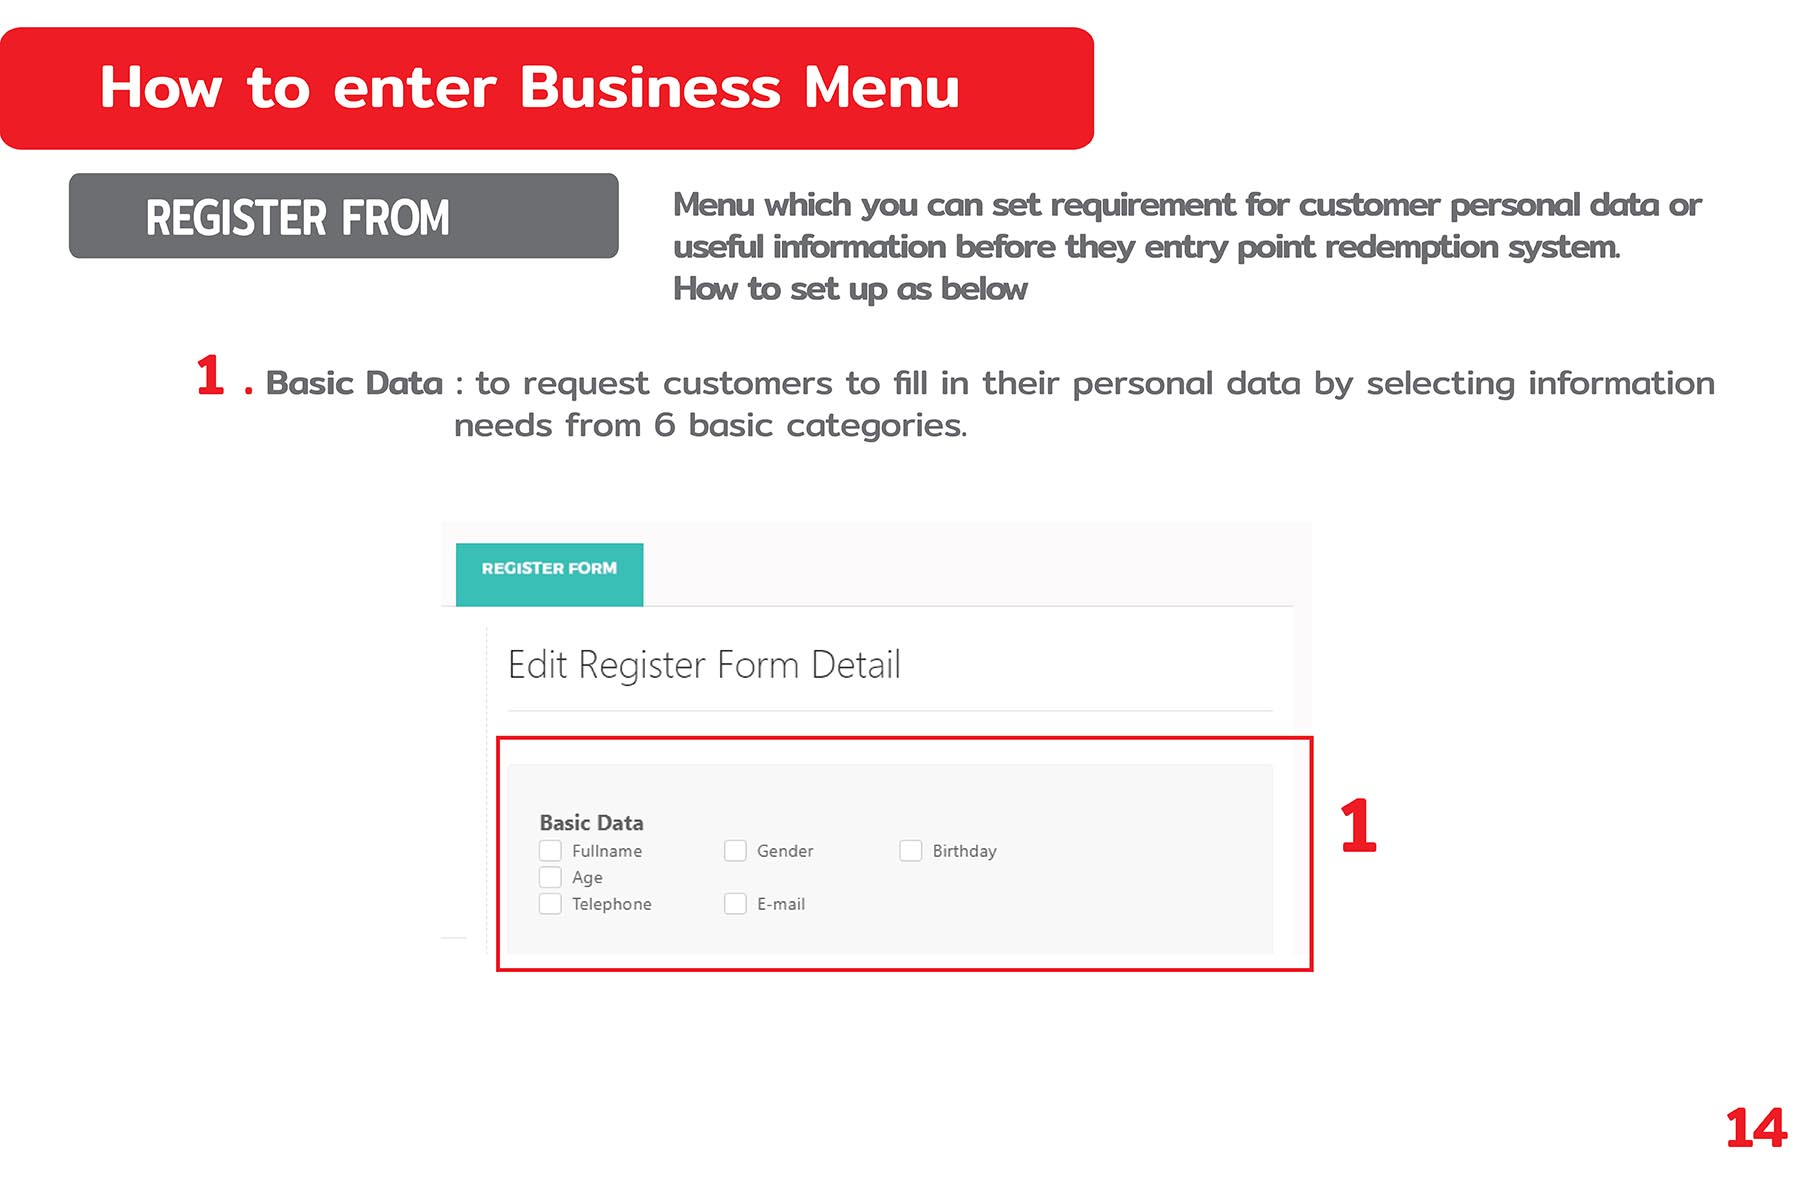Click the bold Basic Data step description
The height and width of the screenshot is (1200, 1800).
354,383
